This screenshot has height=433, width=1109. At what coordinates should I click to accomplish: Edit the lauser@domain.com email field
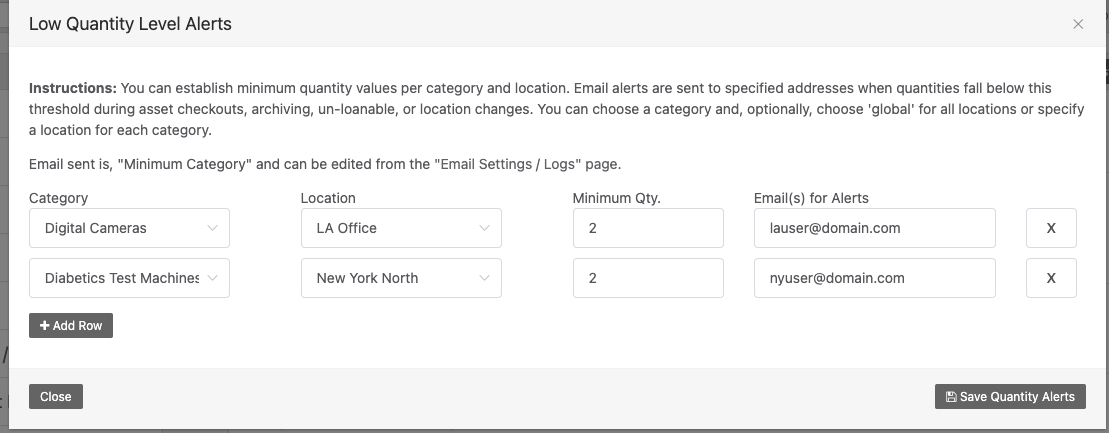pos(875,228)
